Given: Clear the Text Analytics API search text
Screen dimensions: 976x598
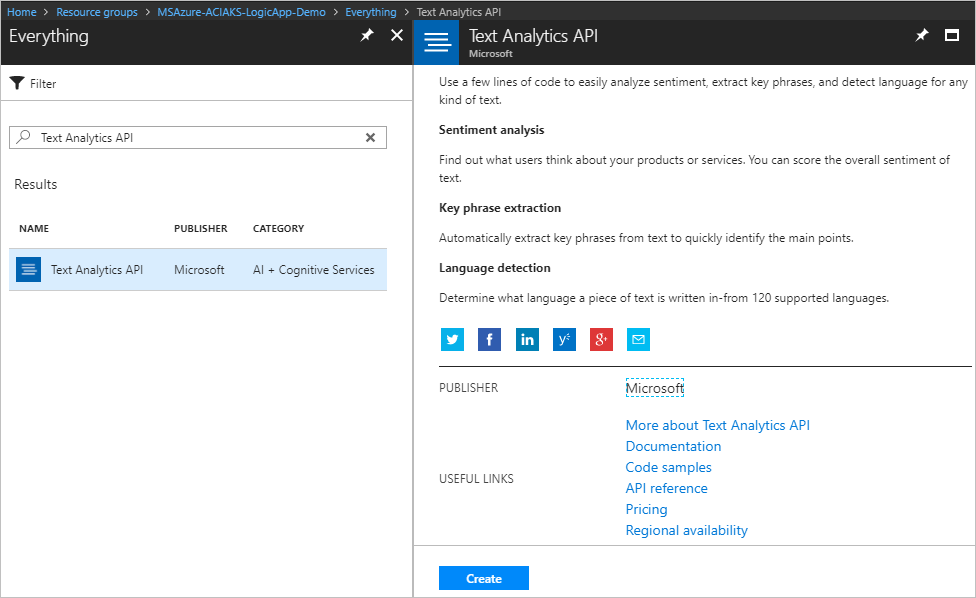Looking at the screenshot, I should click(370, 138).
